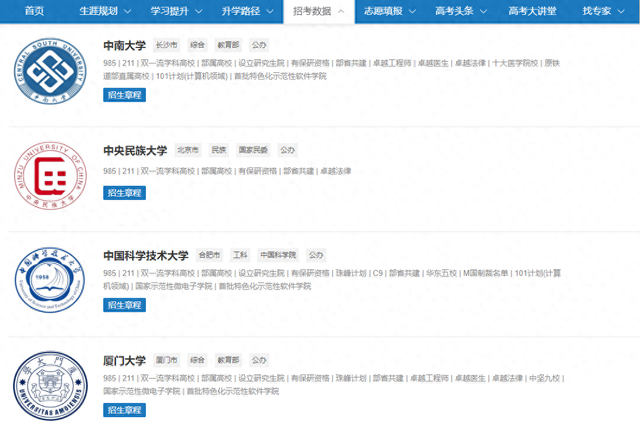
Task: Click the 厦门市 tag
Action: click(x=167, y=360)
